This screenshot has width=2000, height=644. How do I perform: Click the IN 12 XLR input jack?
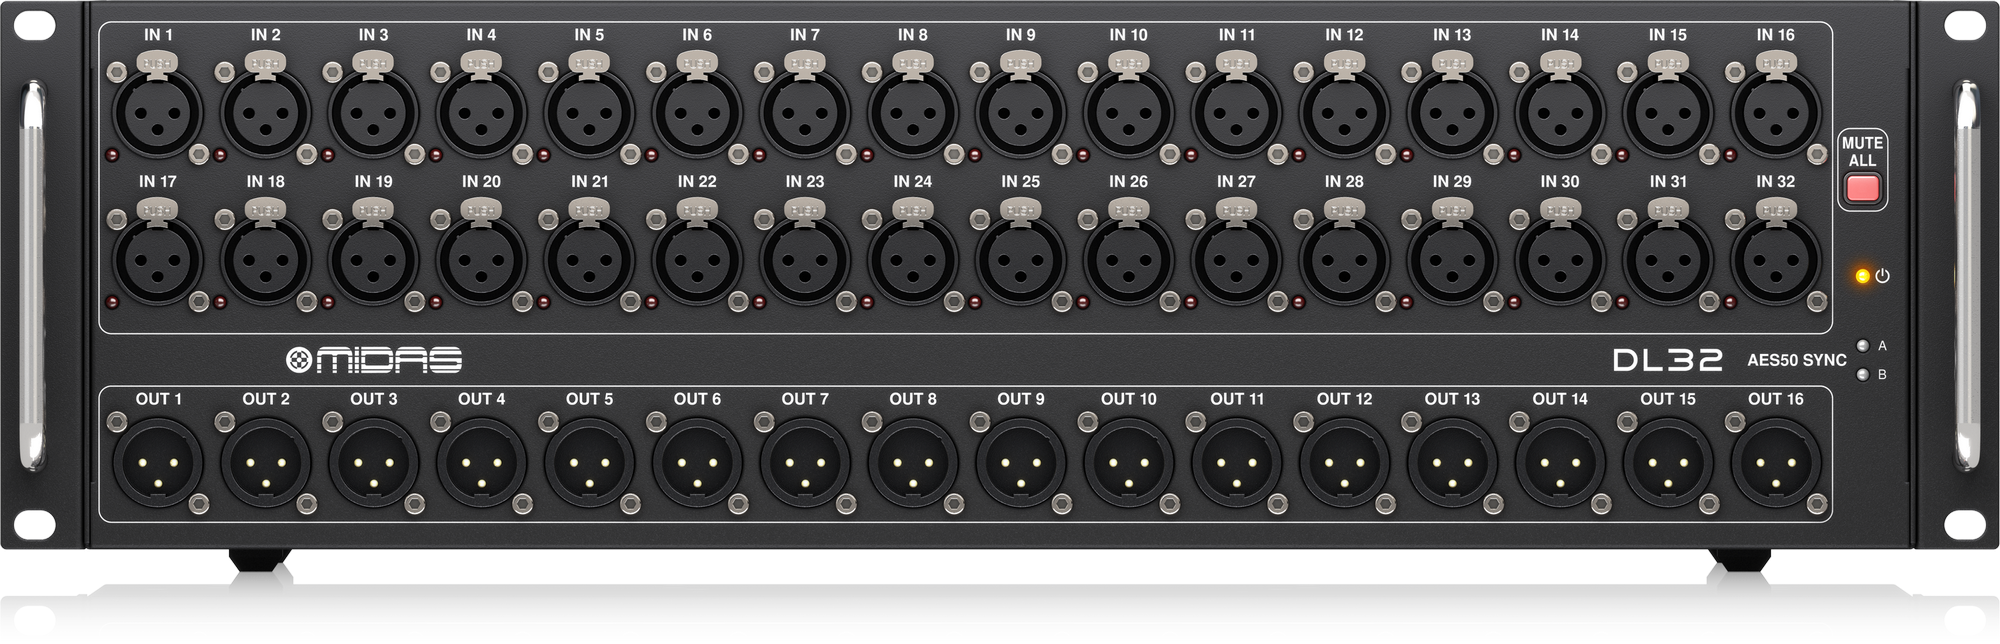1344,112
